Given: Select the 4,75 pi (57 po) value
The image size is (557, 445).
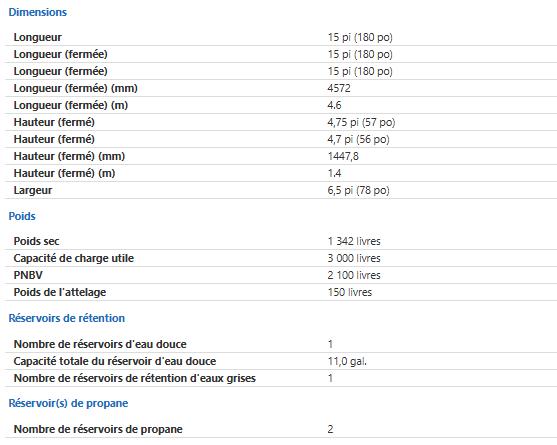Looking at the screenshot, I should tap(361, 122).
